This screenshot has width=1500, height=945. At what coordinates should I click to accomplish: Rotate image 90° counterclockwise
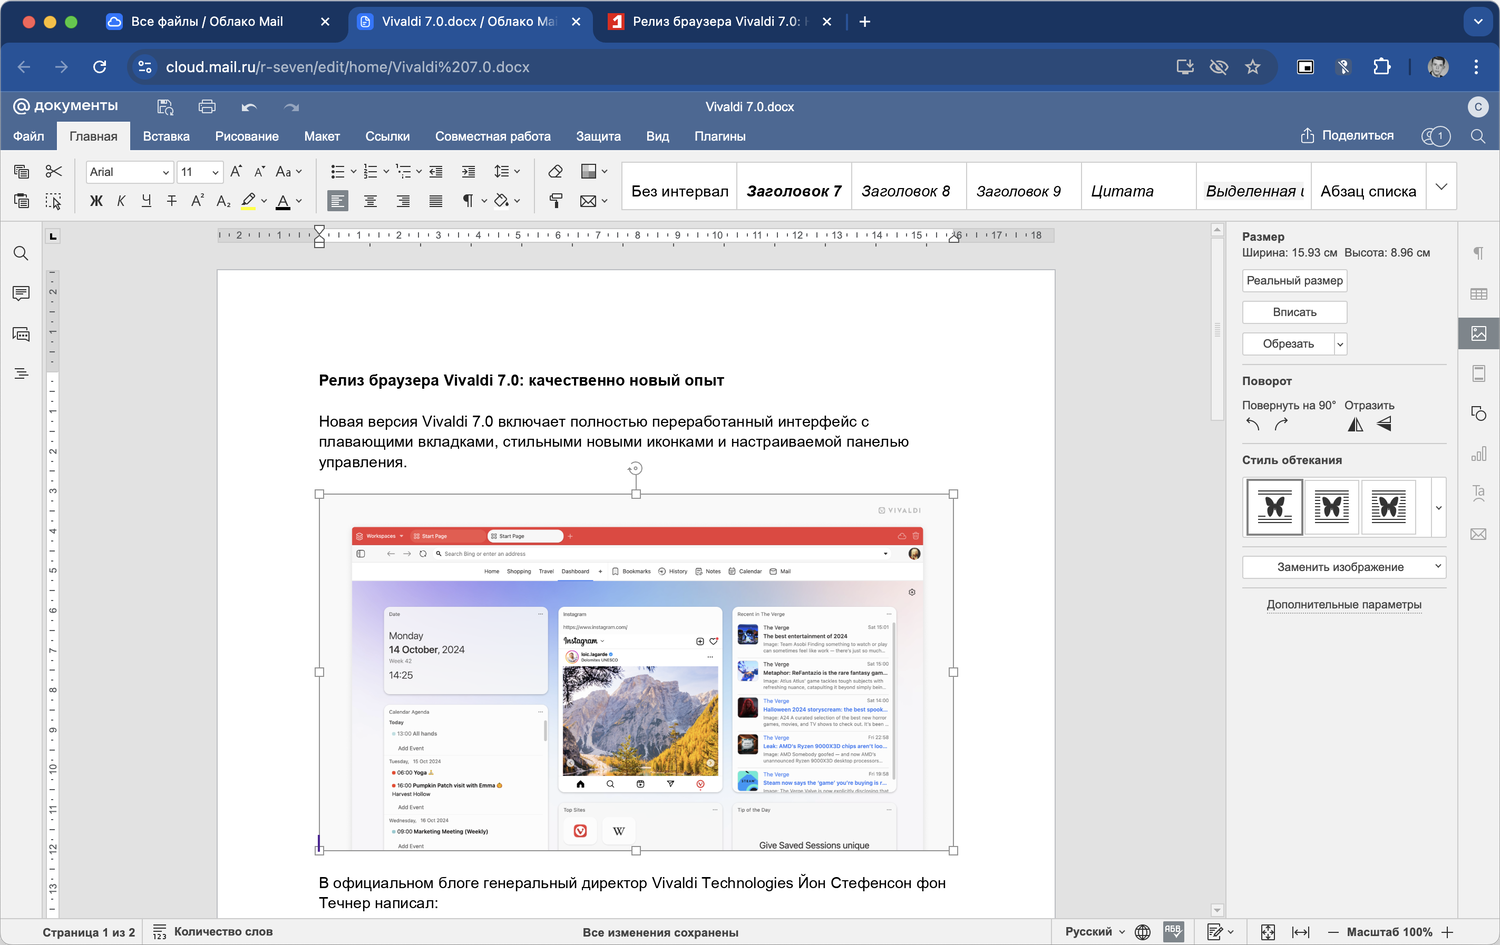(x=1253, y=425)
